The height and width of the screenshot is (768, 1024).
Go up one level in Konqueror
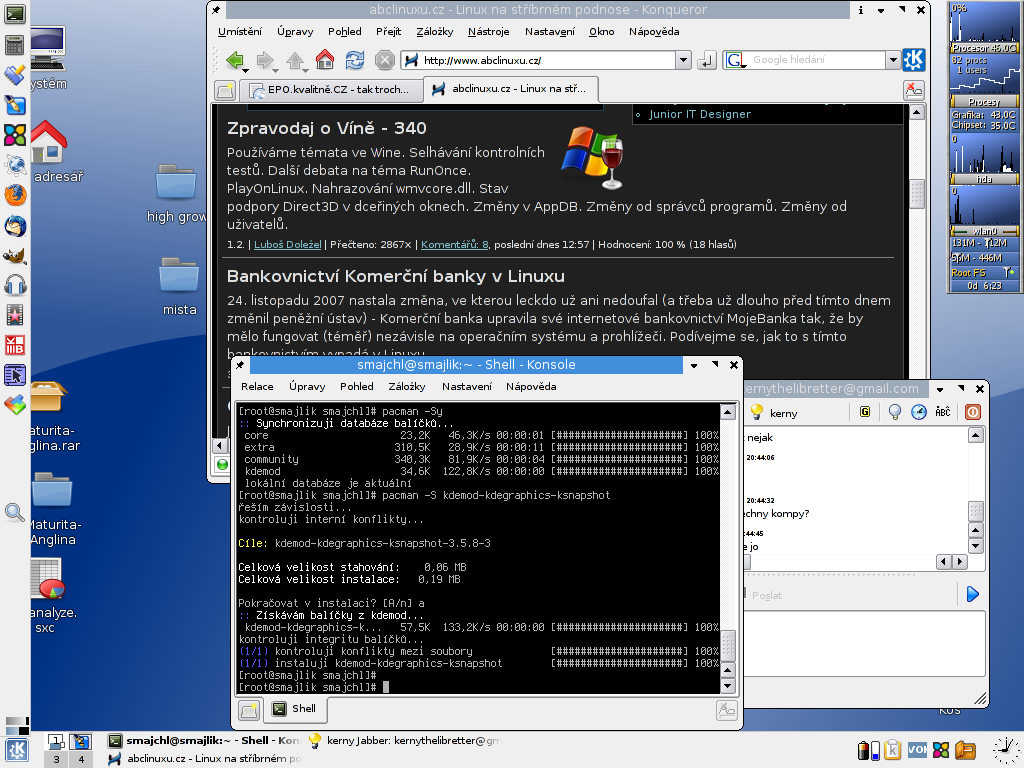point(295,60)
